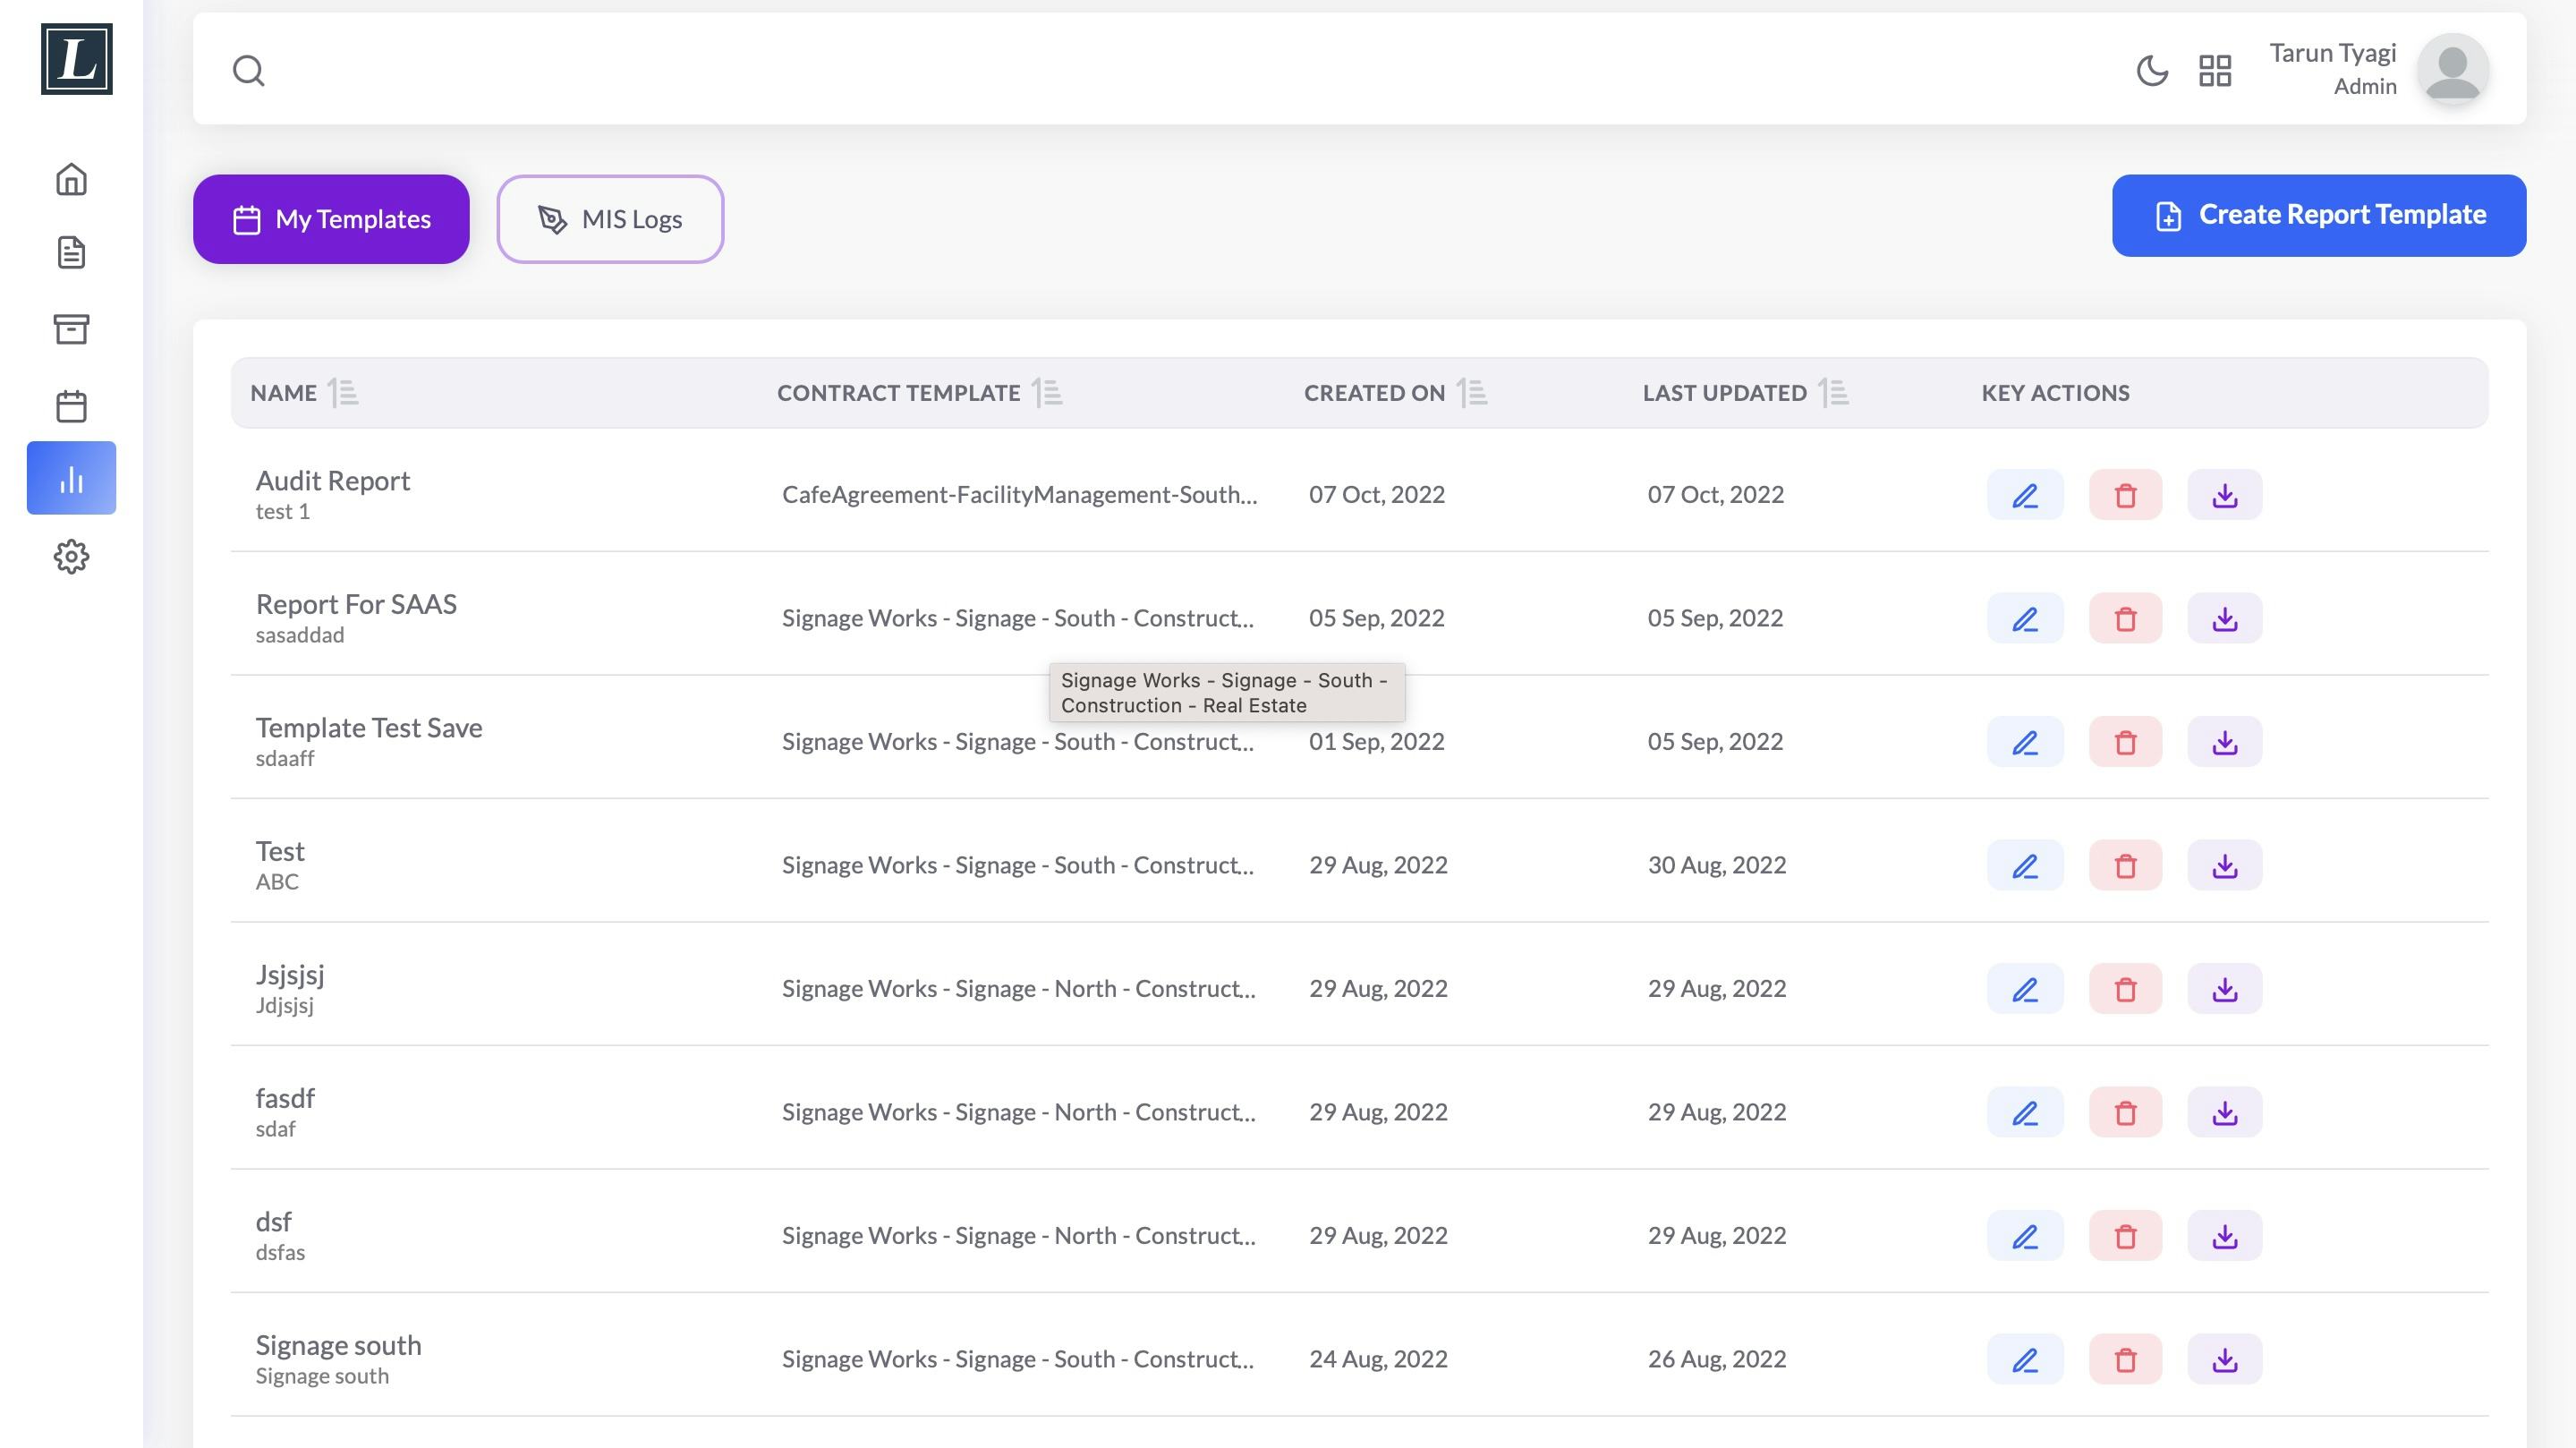2576x1448 pixels.
Task: Open the home icon in the sidebar
Action: pyautogui.click(x=71, y=180)
